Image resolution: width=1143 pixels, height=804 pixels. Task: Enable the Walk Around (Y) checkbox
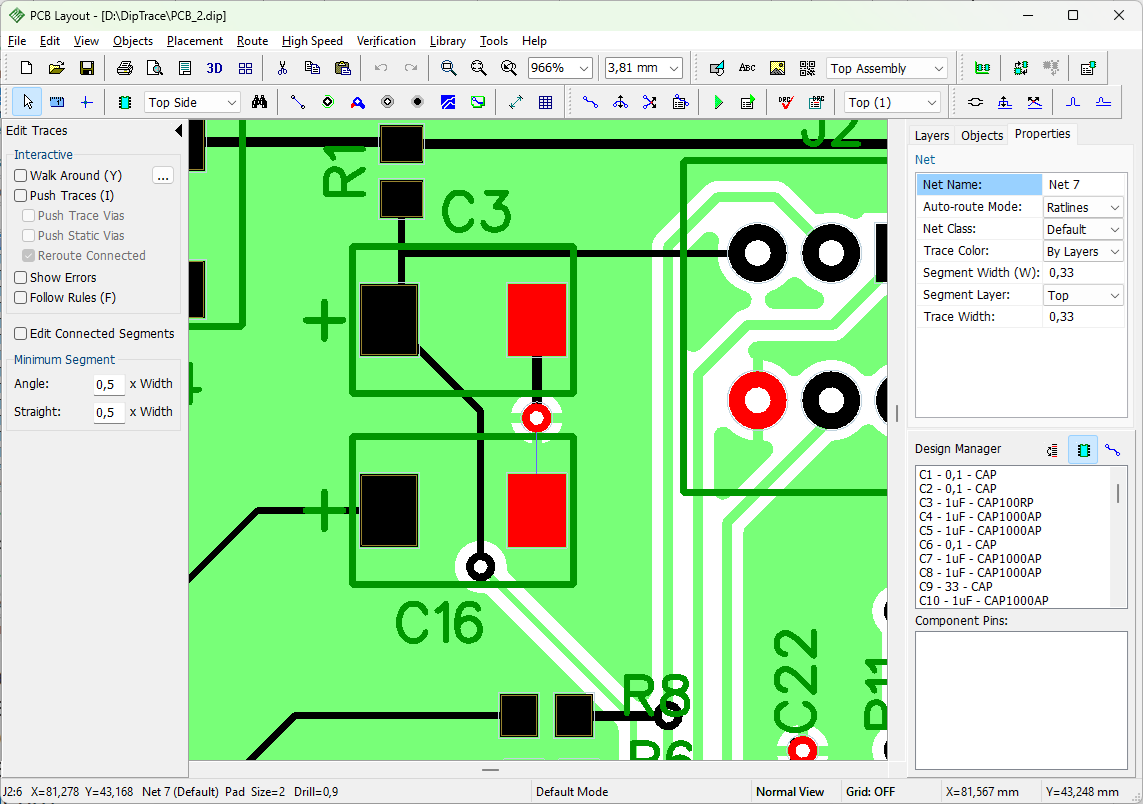(x=20, y=176)
